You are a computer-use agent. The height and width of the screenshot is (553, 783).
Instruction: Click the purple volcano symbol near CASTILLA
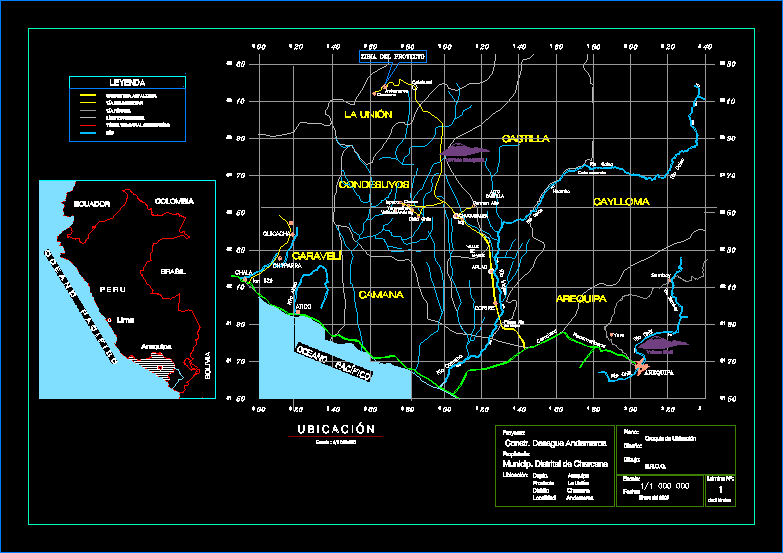click(x=465, y=151)
